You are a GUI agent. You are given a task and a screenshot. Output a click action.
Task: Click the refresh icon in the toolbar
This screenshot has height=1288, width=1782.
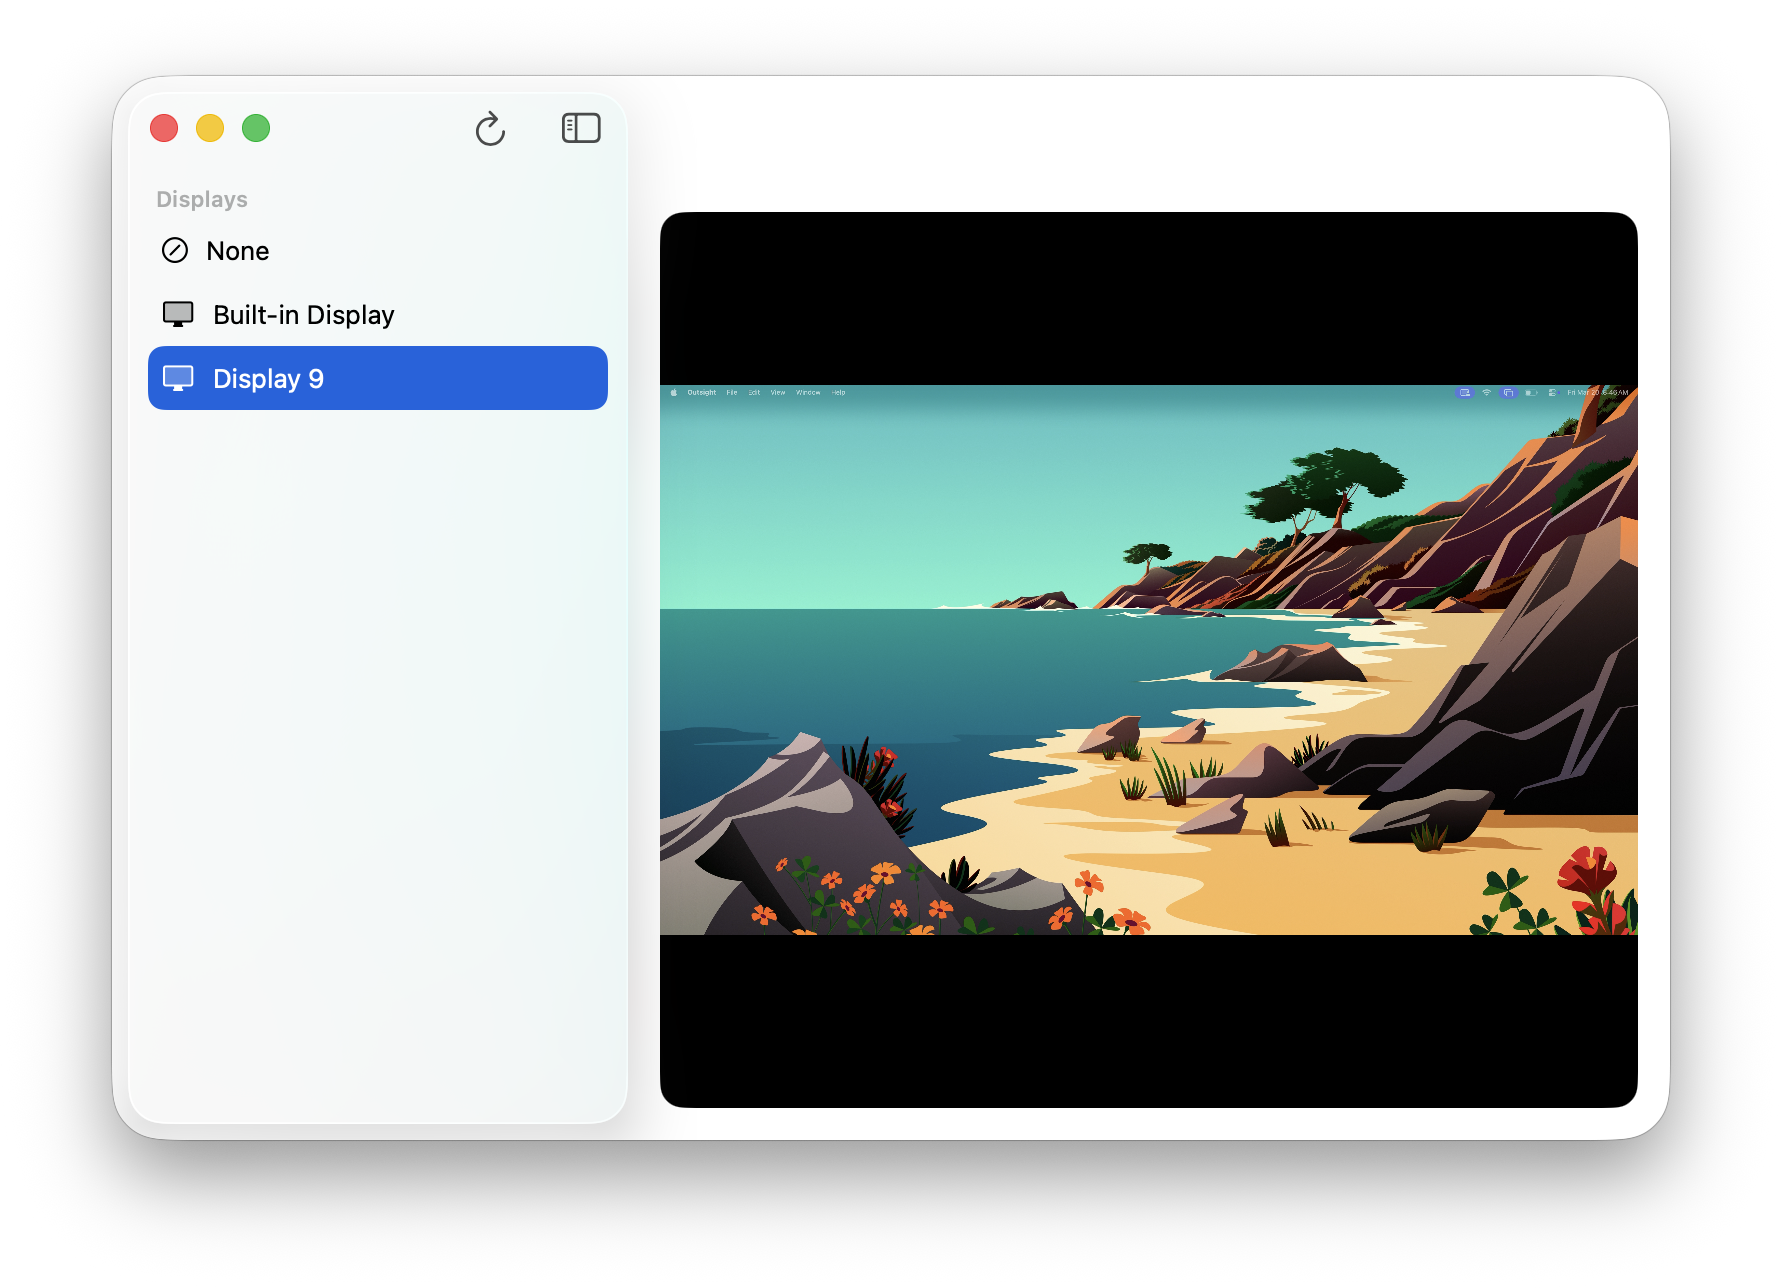pyautogui.click(x=491, y=128)
